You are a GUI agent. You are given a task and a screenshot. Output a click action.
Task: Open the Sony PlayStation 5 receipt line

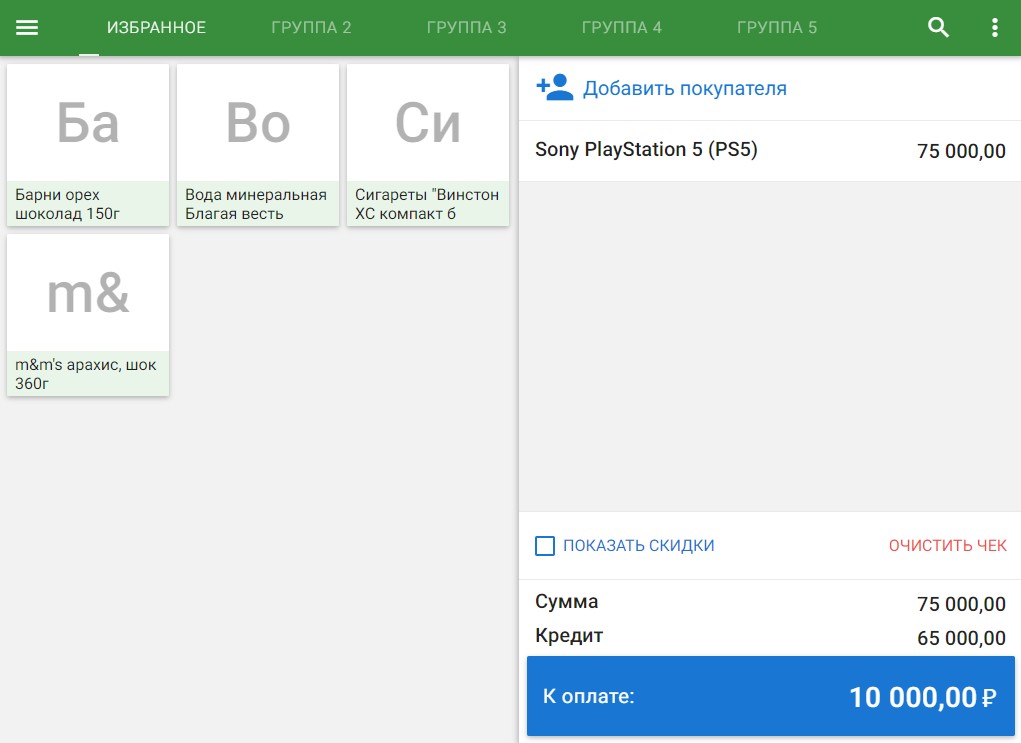pyautogui.click(x=769, y=151)
